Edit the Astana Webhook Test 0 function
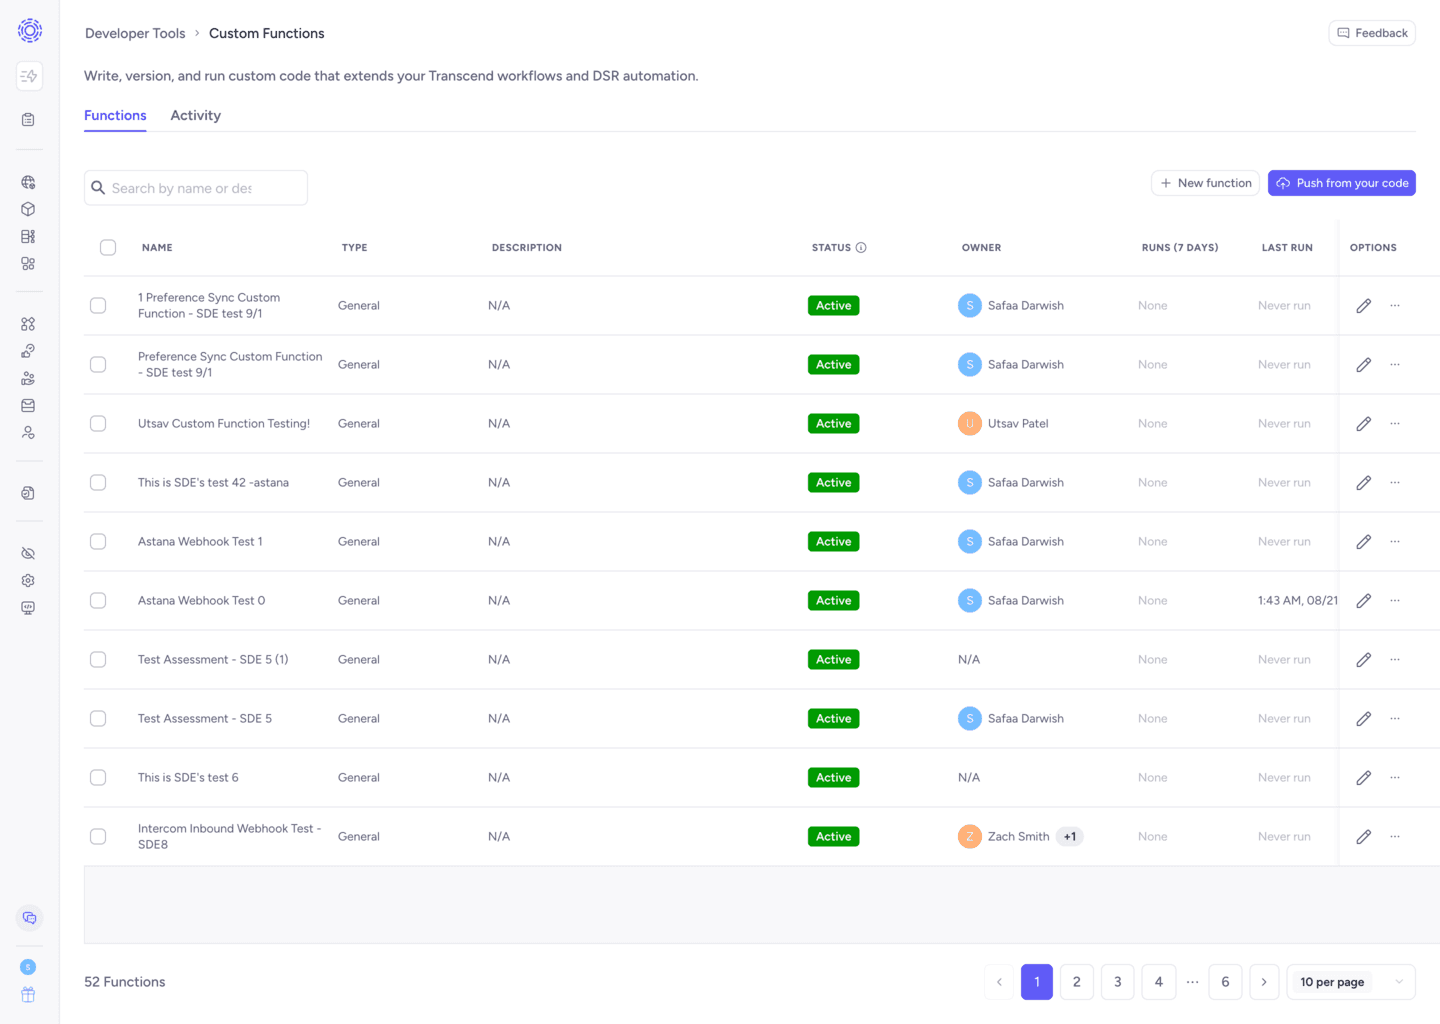The image size is (1440, 1024). (x=1363, y=601)
